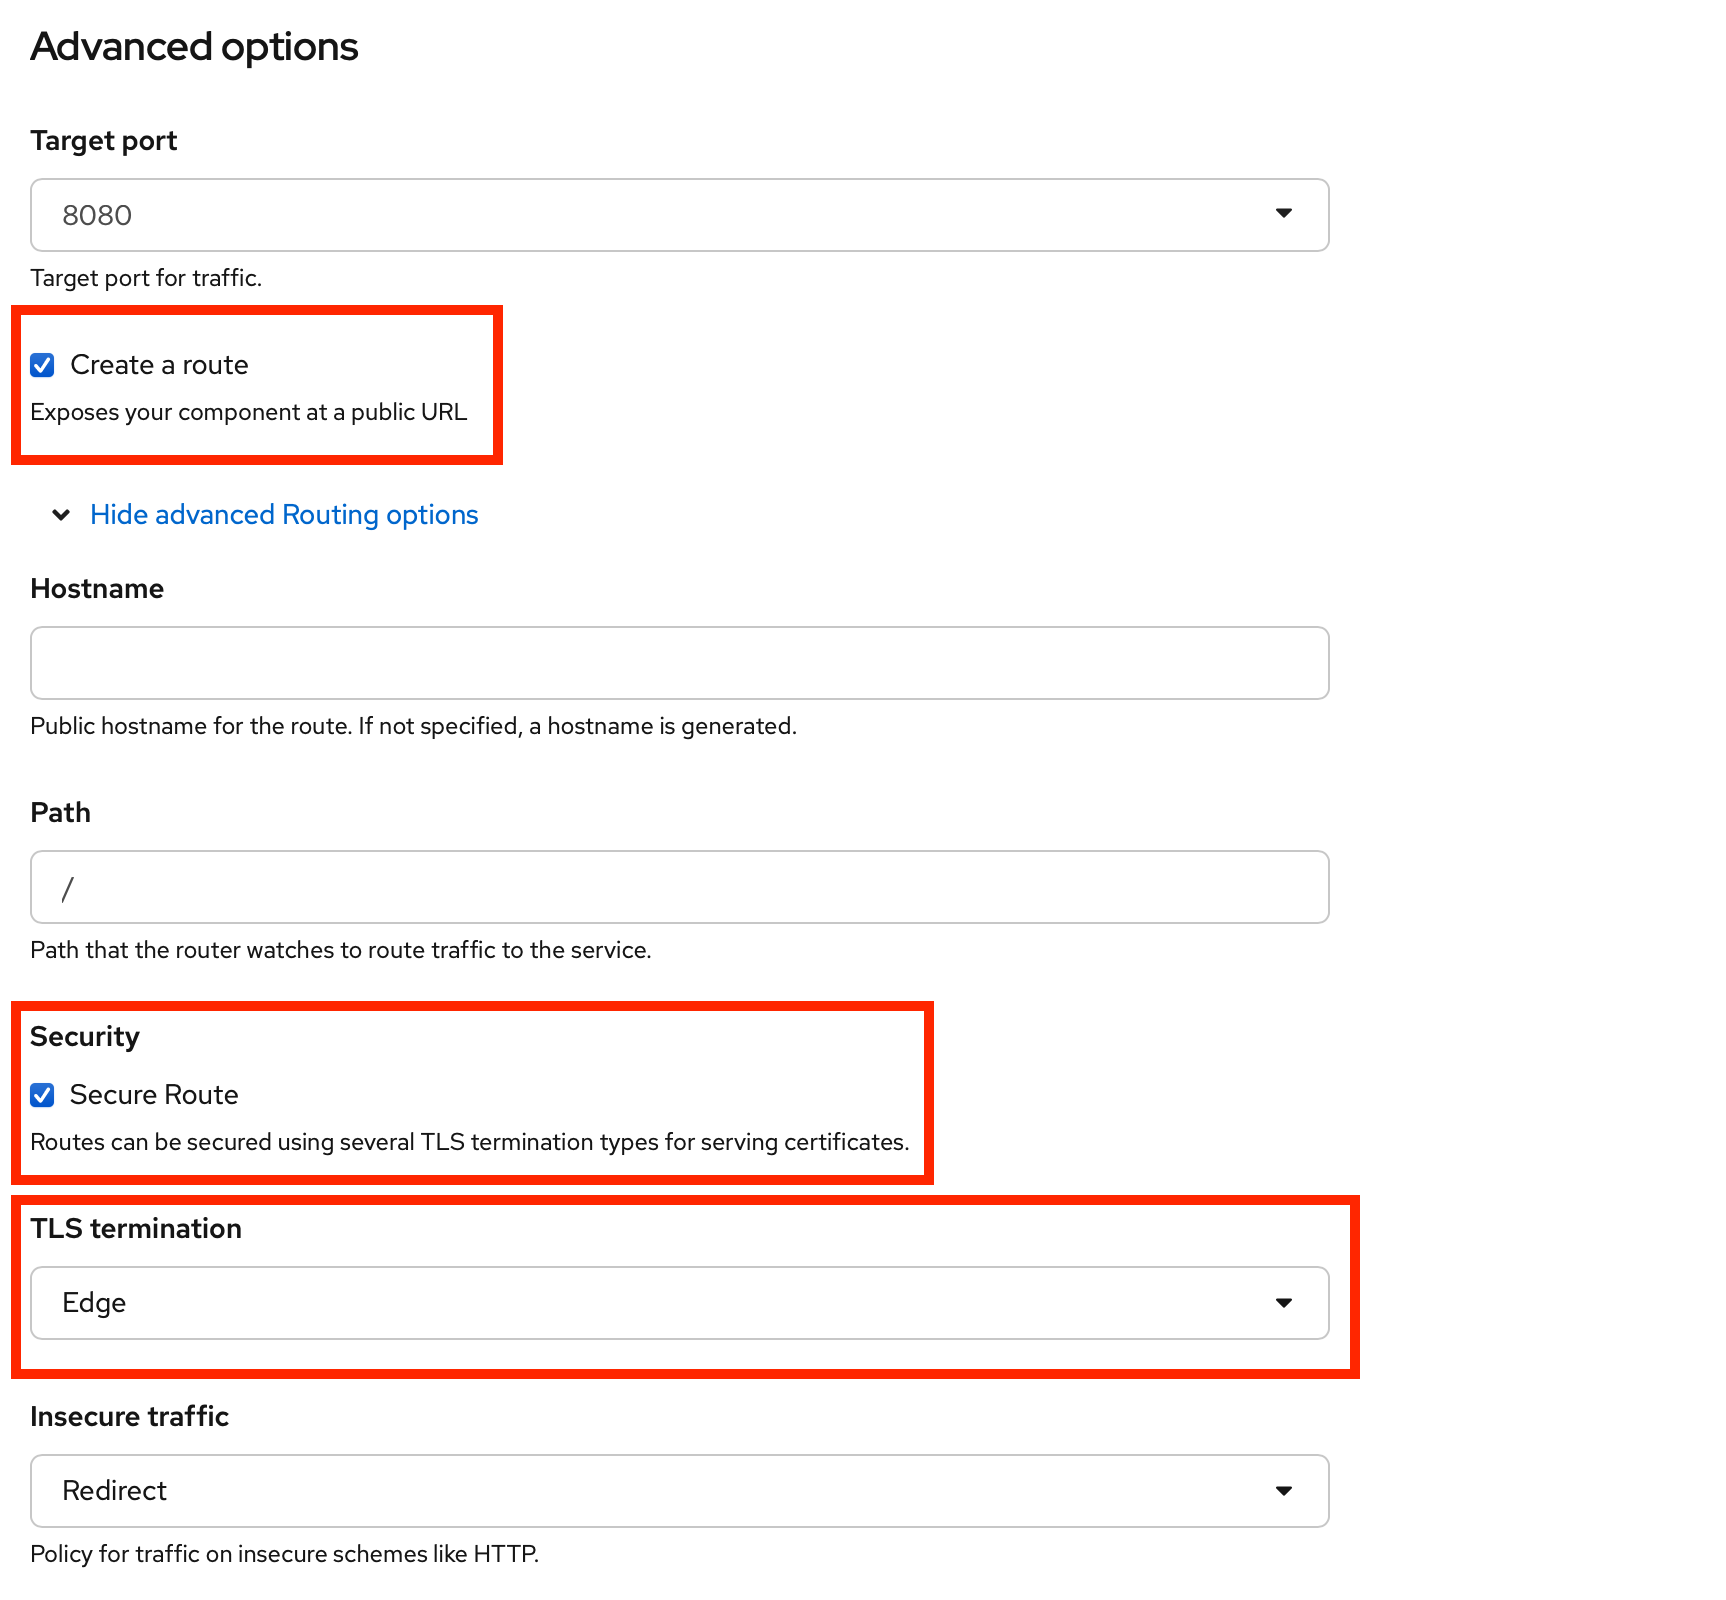This screenshot has height=1600, width=1726.
Task: Click the Secure Route label text
Action: pyautogui.click(x=153, y=1095)
